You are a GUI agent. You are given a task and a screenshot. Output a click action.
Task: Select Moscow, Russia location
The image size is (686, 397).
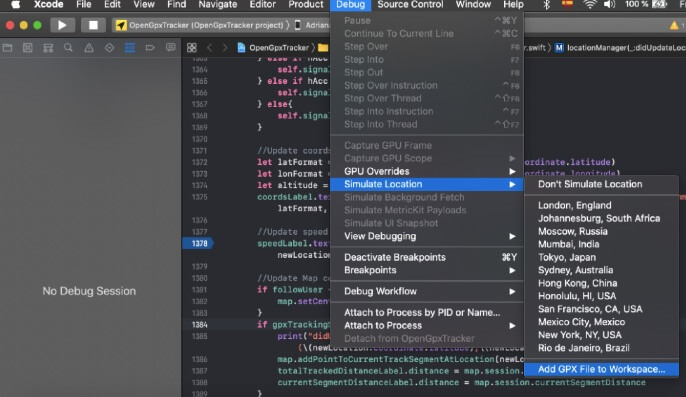(x=602, y=231)
